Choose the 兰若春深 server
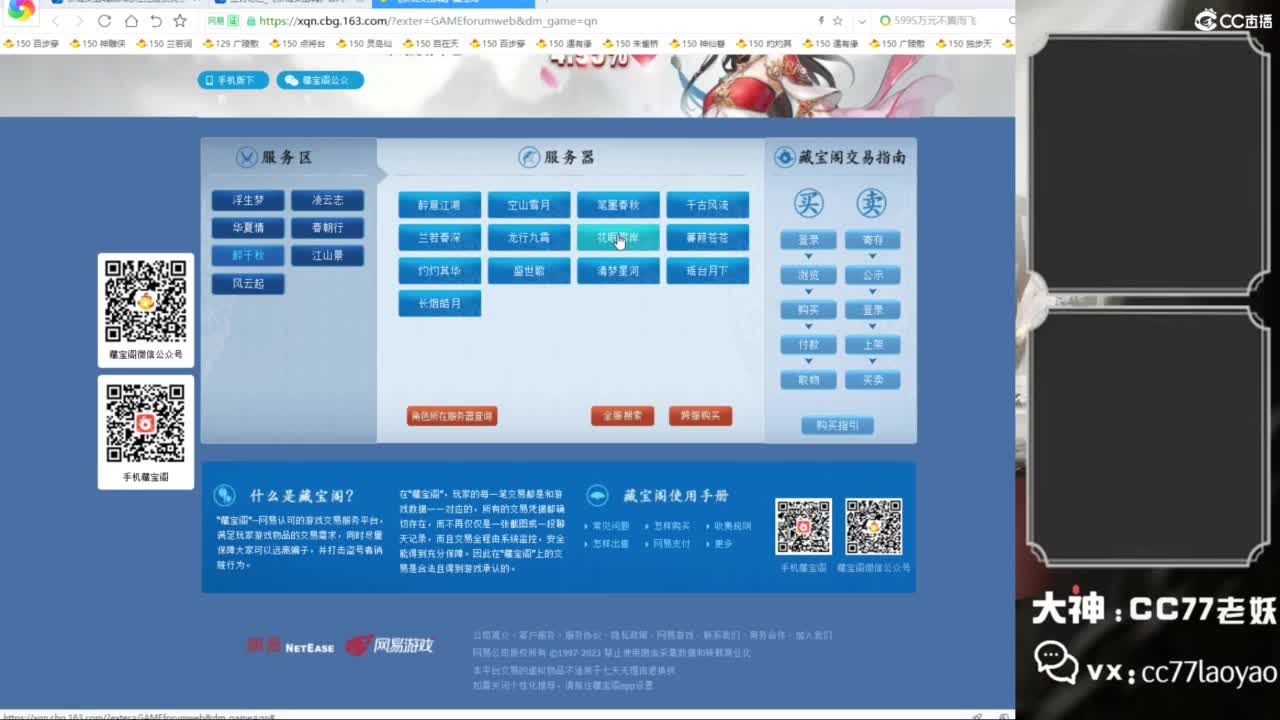This screenshot has height=720, width=1280. pos(440,238)
